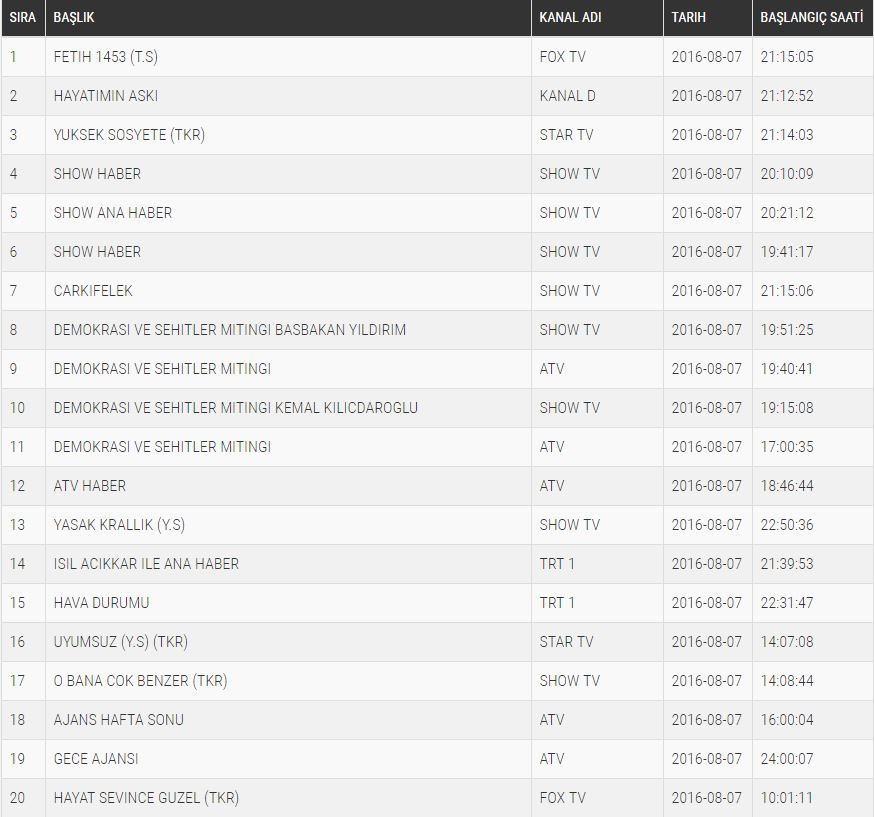
Task: Click the KANAL ADI column header
Action: pyautogui.click(x=571, y=18)
